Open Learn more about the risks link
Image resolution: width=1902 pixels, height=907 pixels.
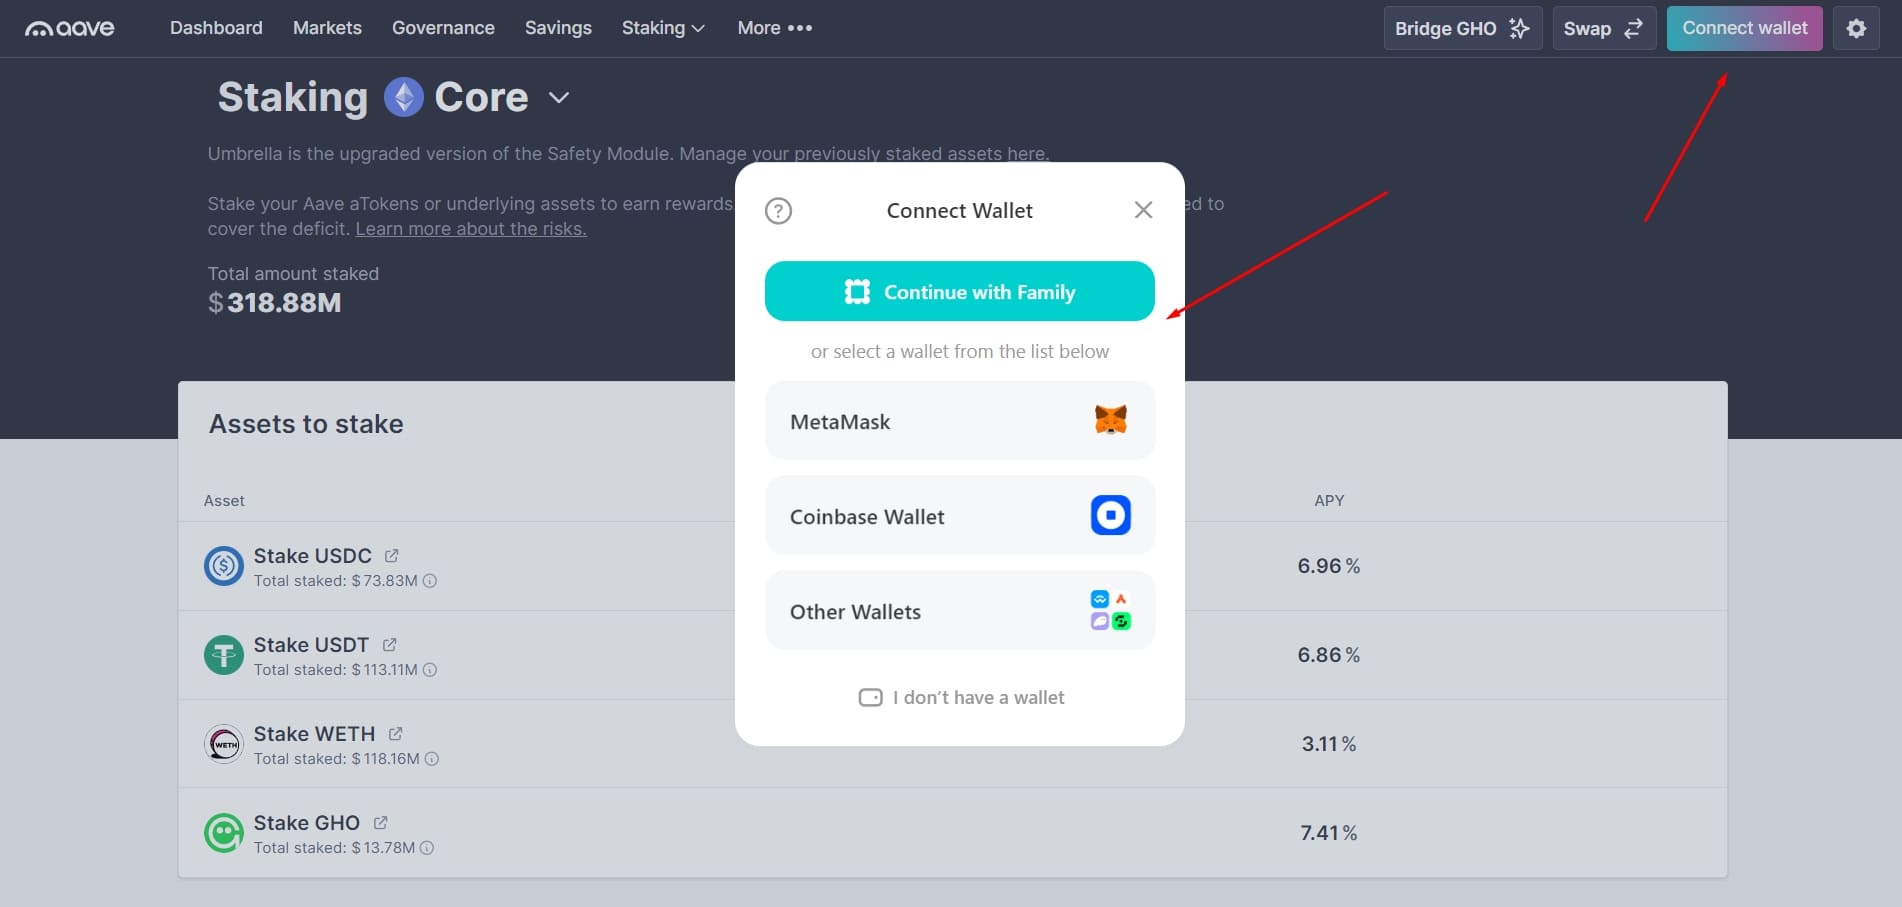(x=471, y=229)
